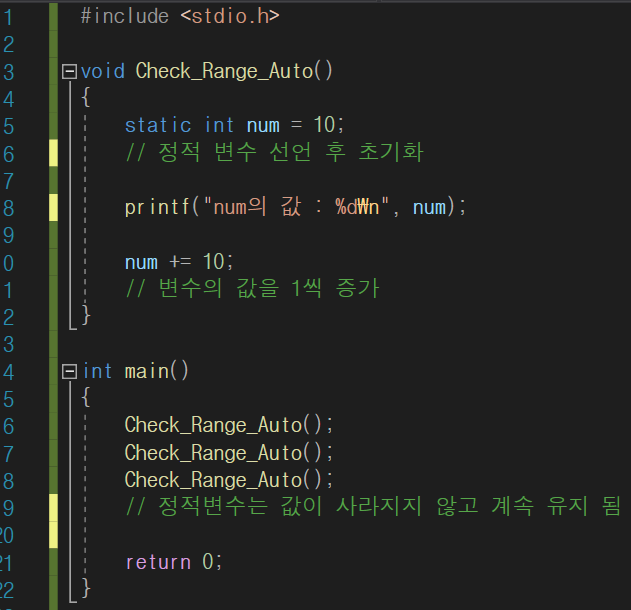Click the value 10 in the static num declaration
The height and width of the screenshot is (610, 631).
[x=324, y=125]
